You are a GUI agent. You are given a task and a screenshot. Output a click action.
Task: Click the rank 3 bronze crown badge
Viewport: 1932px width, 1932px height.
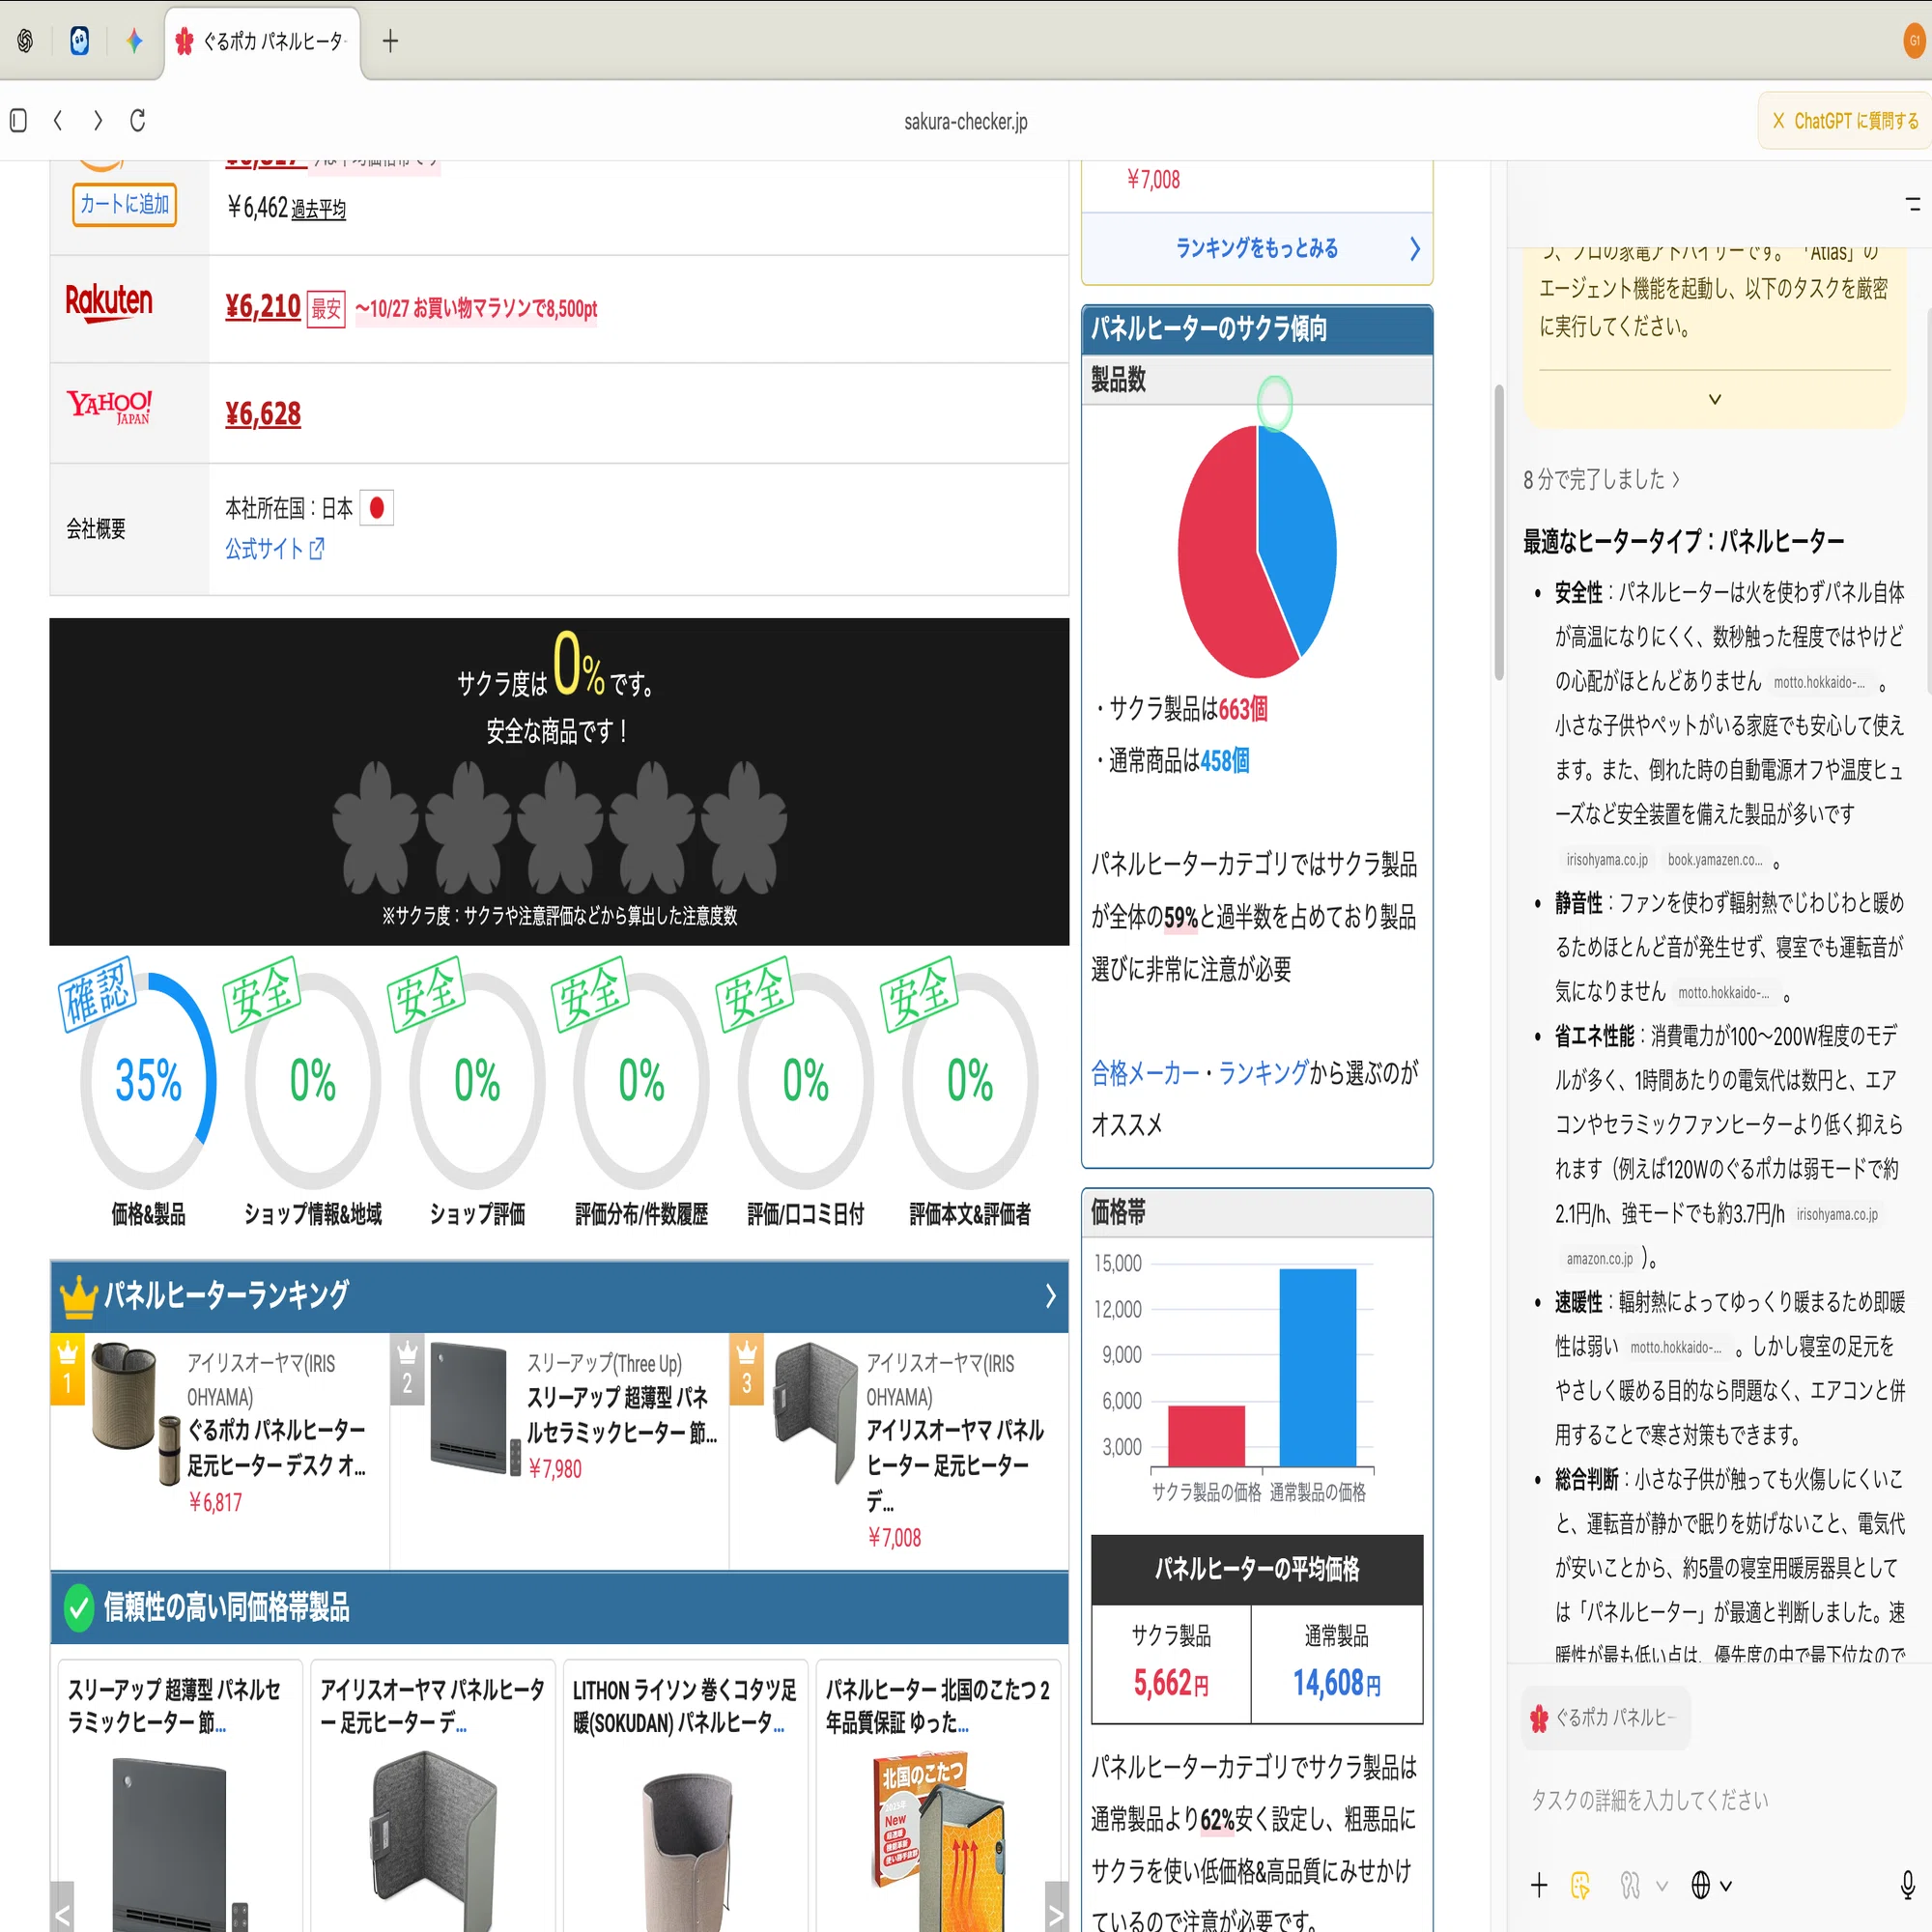[x=747, y=1369]
